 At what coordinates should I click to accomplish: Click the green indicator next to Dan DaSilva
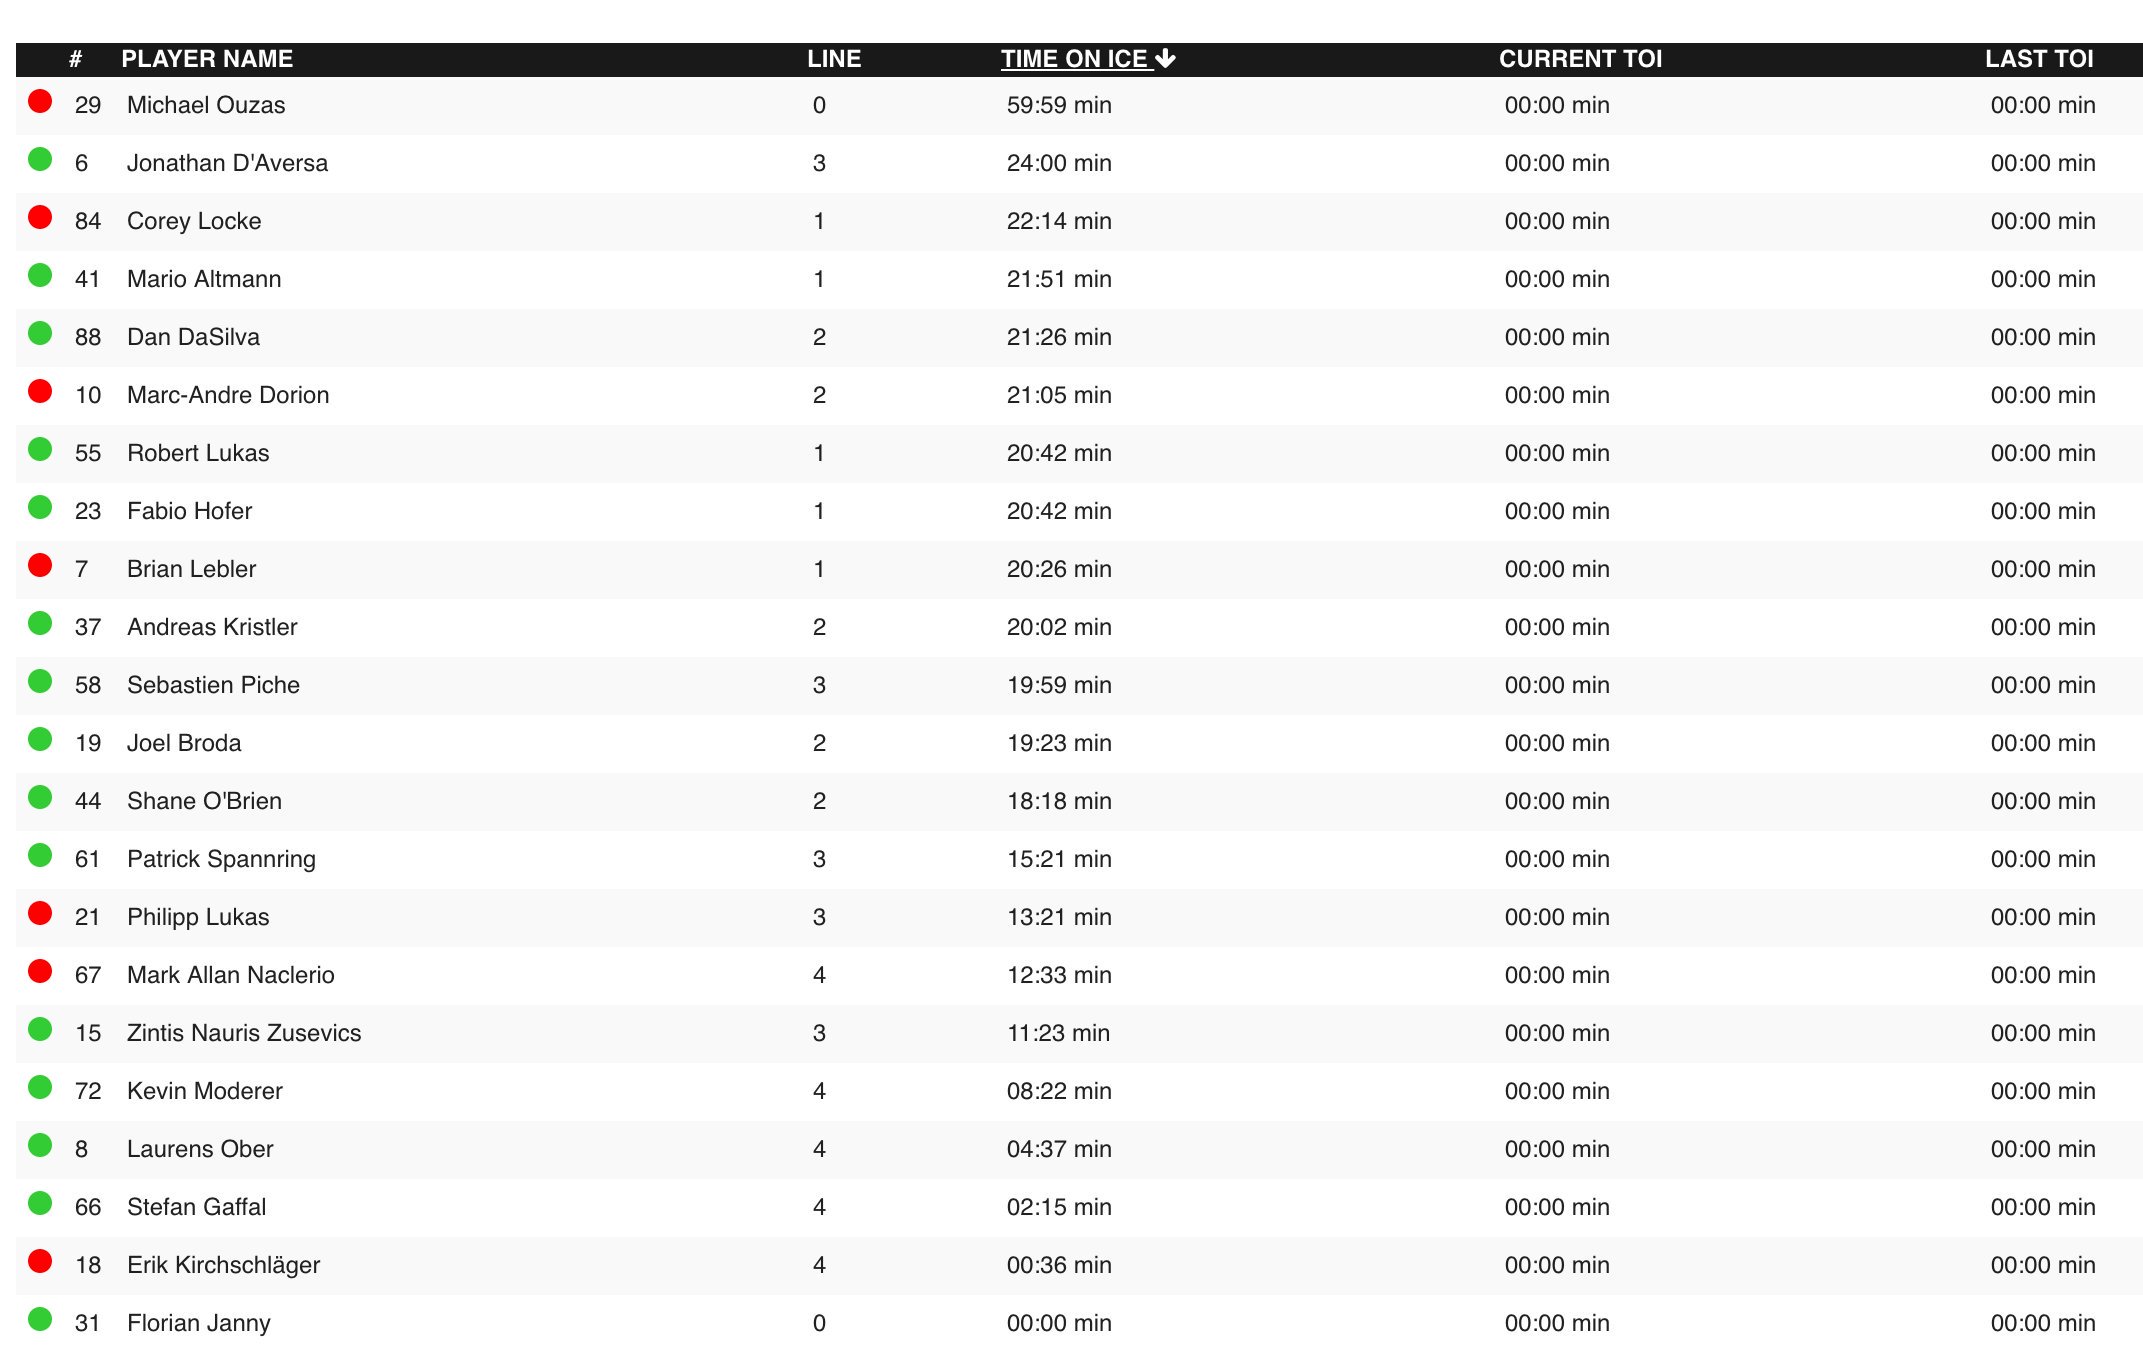click(40, 333)
